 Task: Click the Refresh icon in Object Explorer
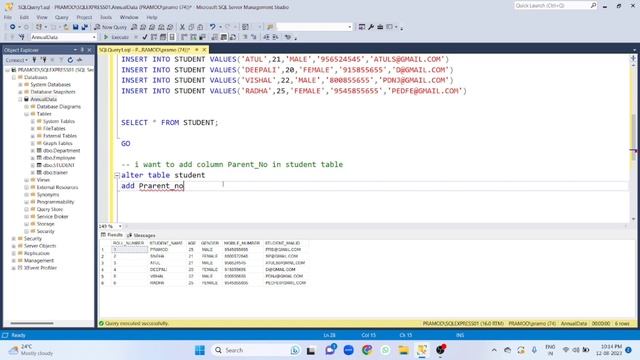[x=70, y=60]
